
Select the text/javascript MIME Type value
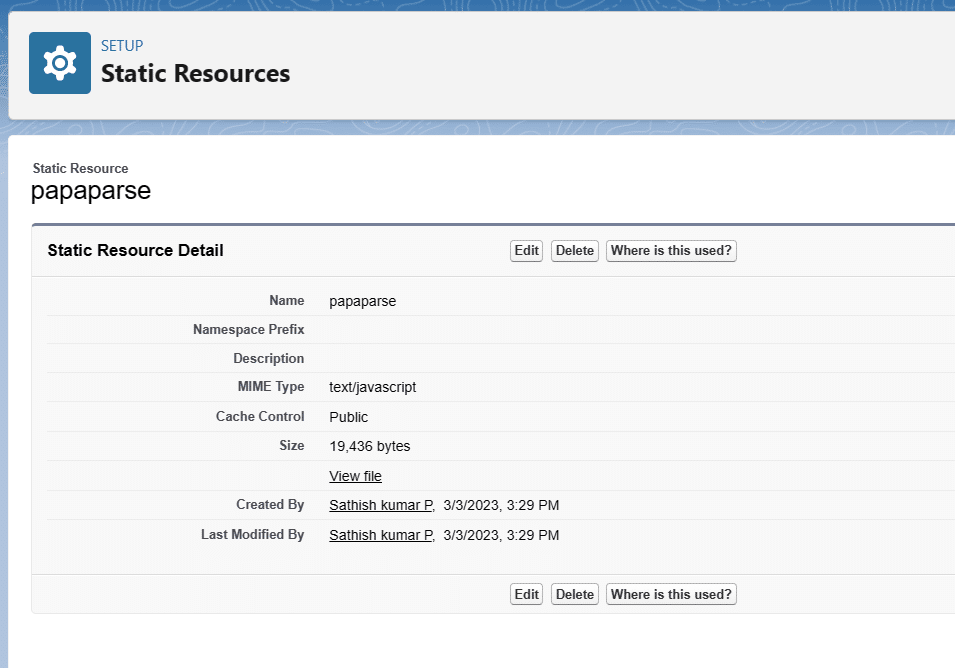point(373,387)
